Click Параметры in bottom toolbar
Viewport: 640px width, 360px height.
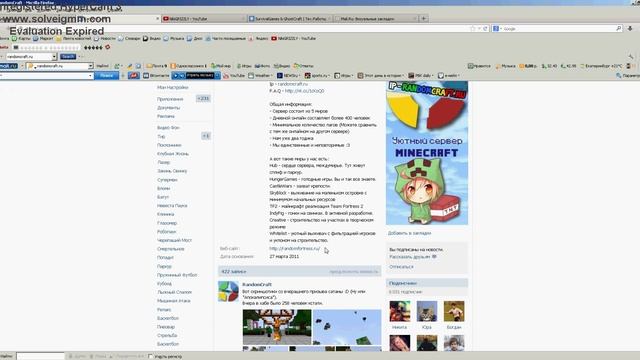click(627, 76)
